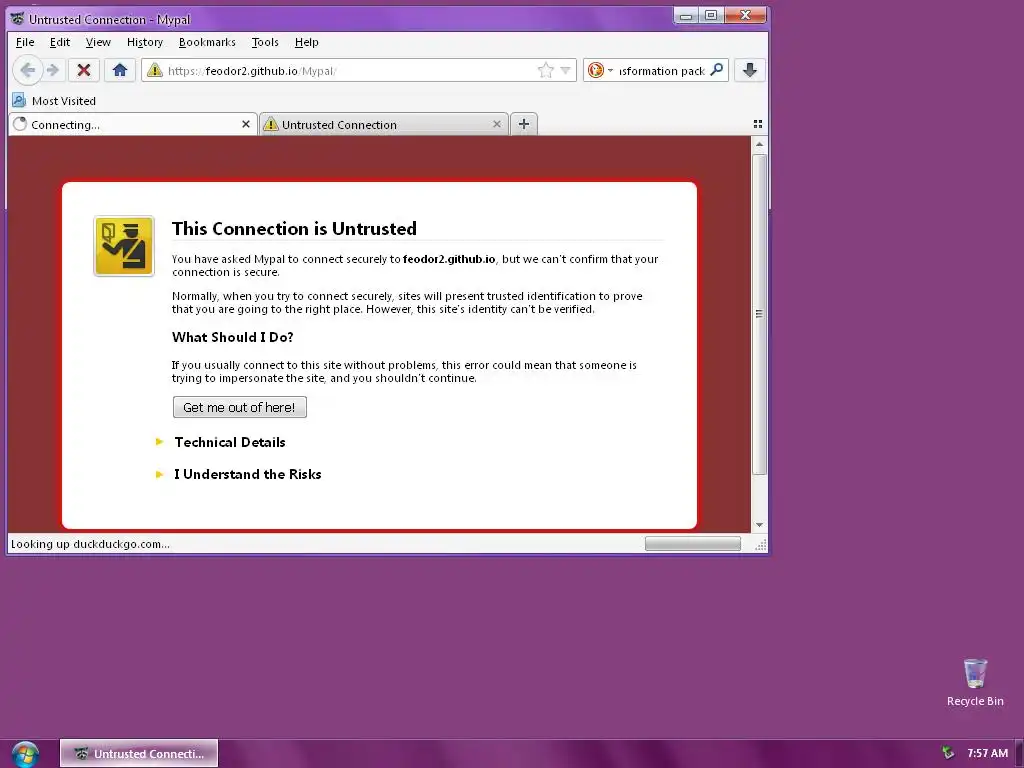Open the Windows Start menu
Viewport: 1024px width, 768px height.
coord(25,754)
